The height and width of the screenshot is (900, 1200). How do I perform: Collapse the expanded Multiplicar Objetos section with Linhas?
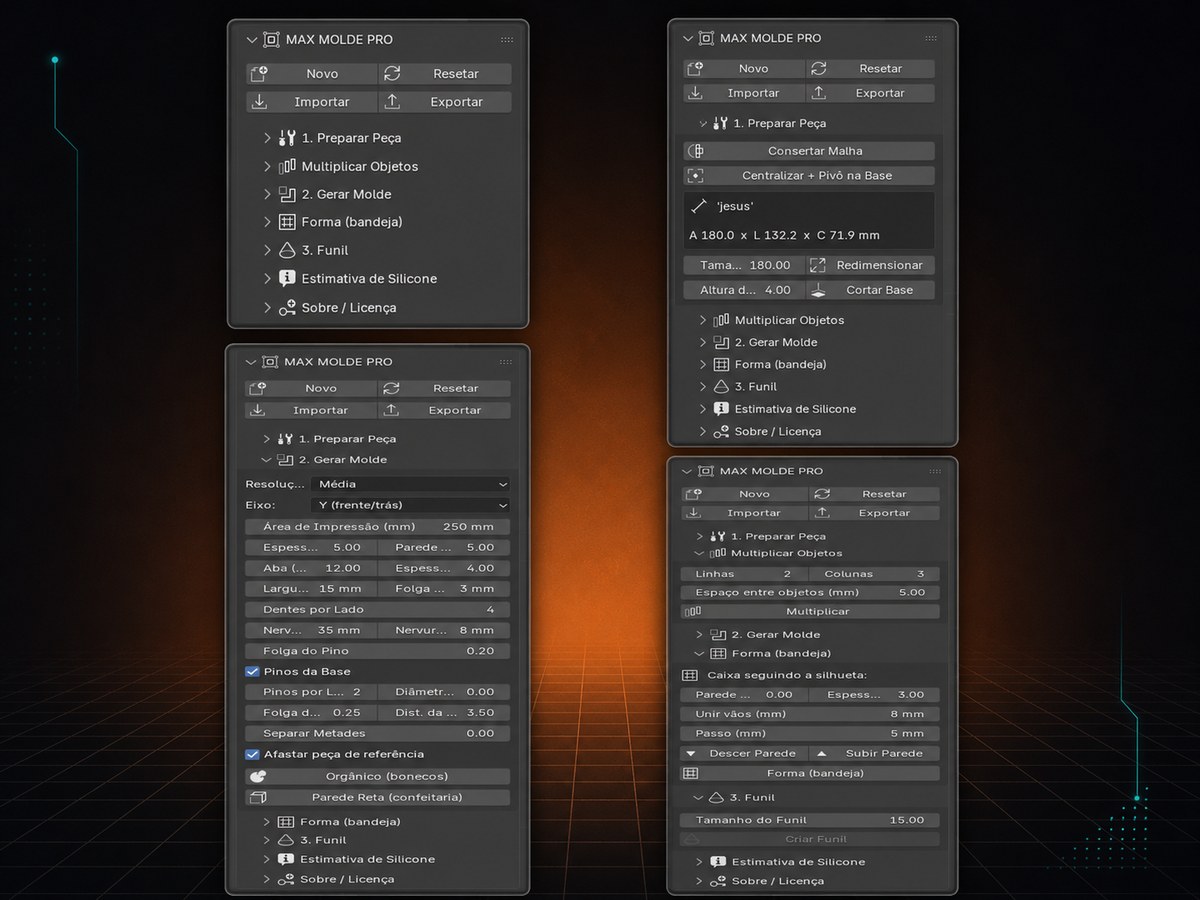pos(700,553)
